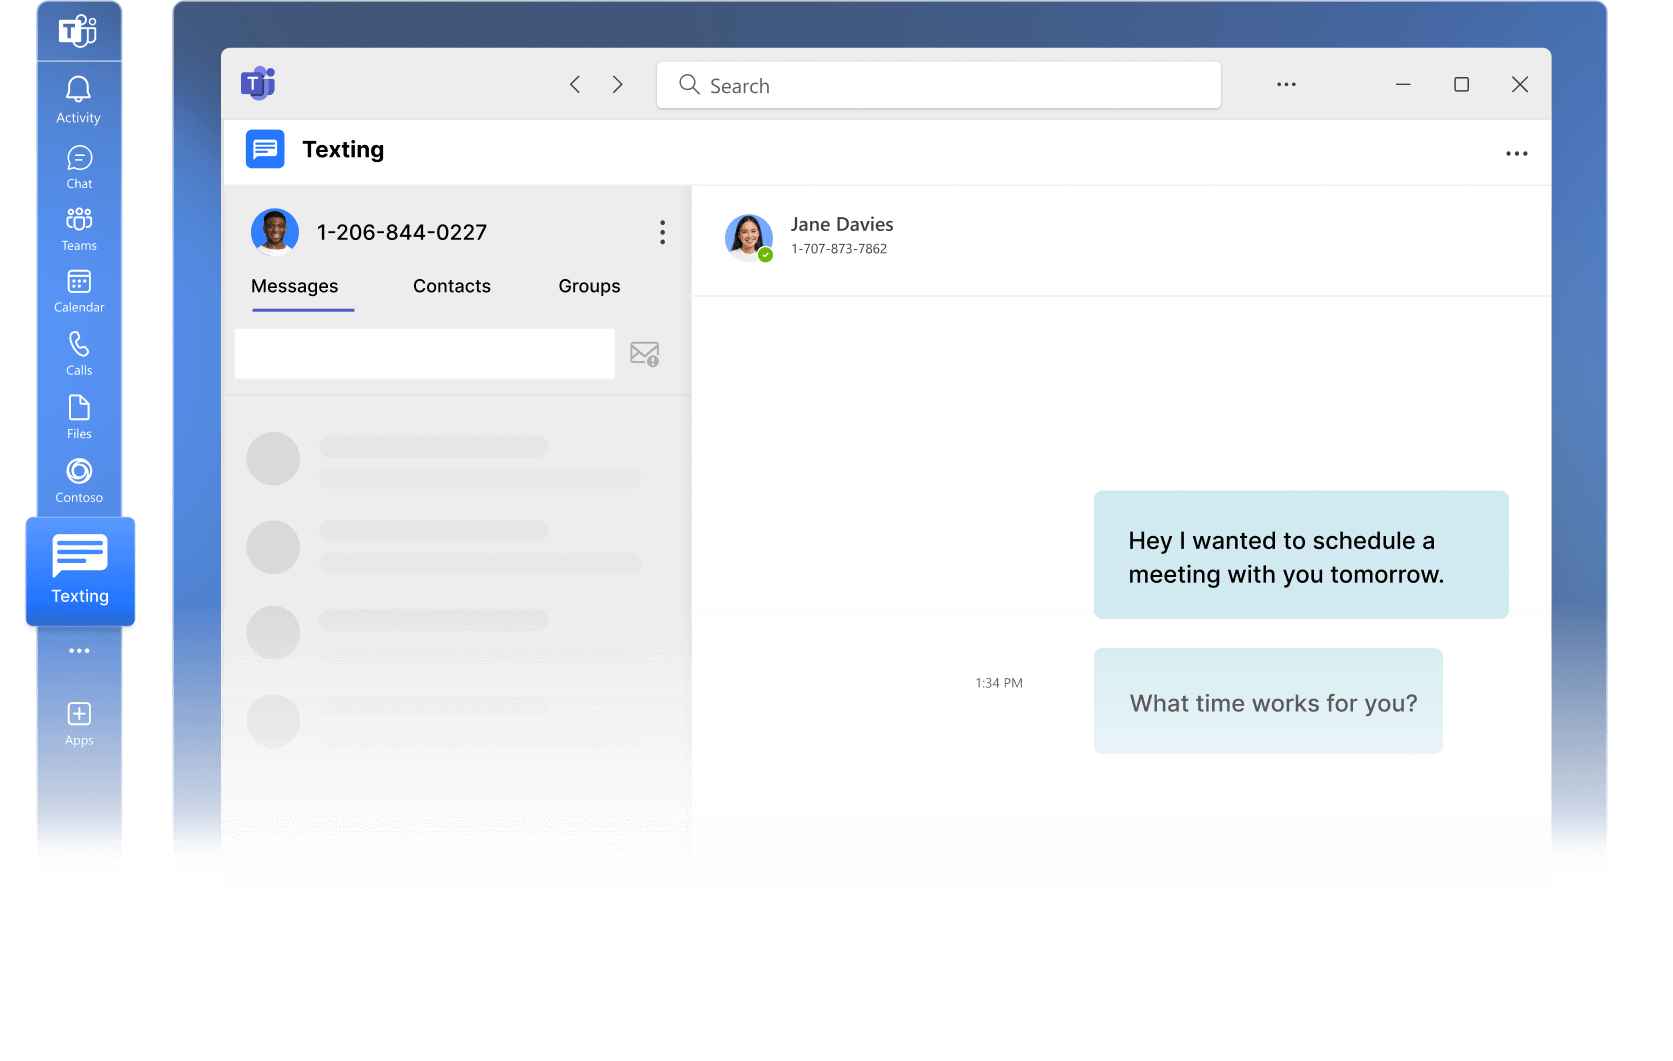Click the Teams logo in window title bar
This screenshot has width=1673, height=1061.
258,83
